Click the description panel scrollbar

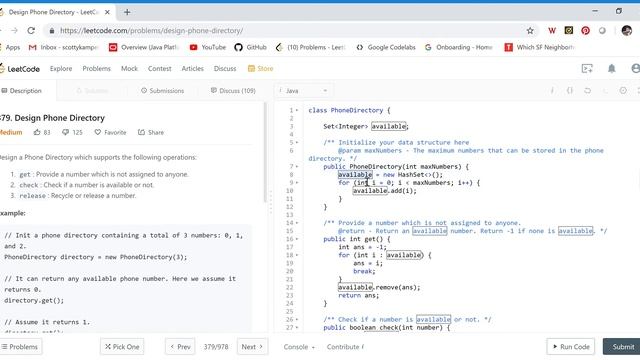click(x=265, y=152)
